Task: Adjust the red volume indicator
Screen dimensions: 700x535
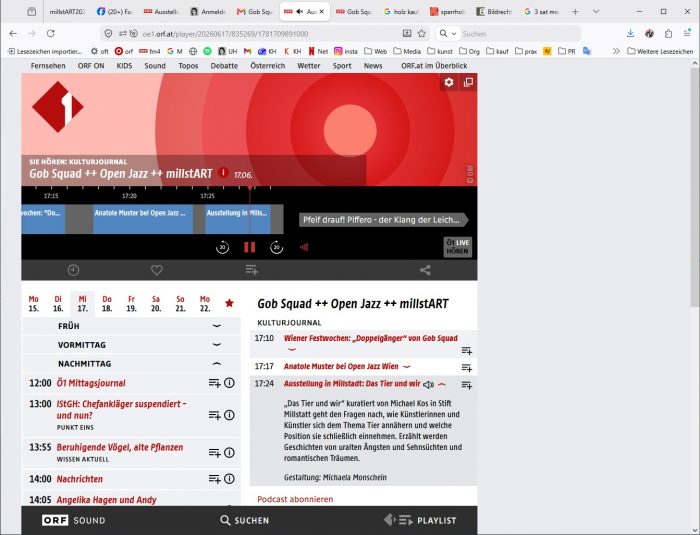Action: click(304, 247)
